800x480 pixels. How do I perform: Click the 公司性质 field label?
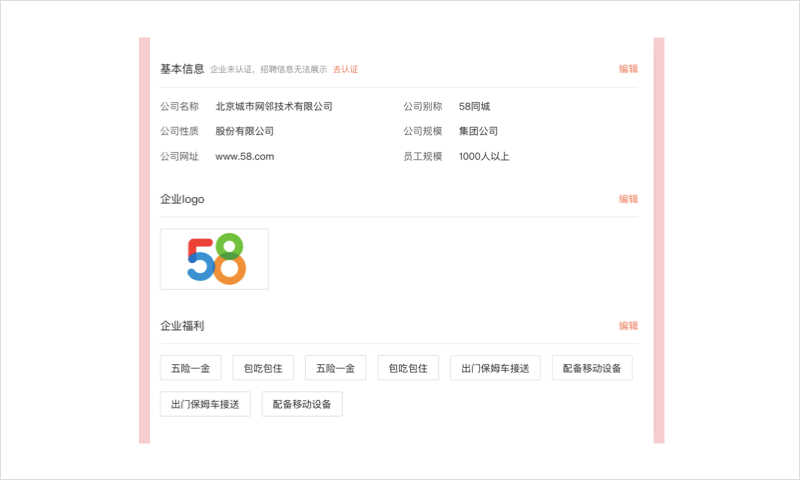pyautogui.click(x=179, y=131)
